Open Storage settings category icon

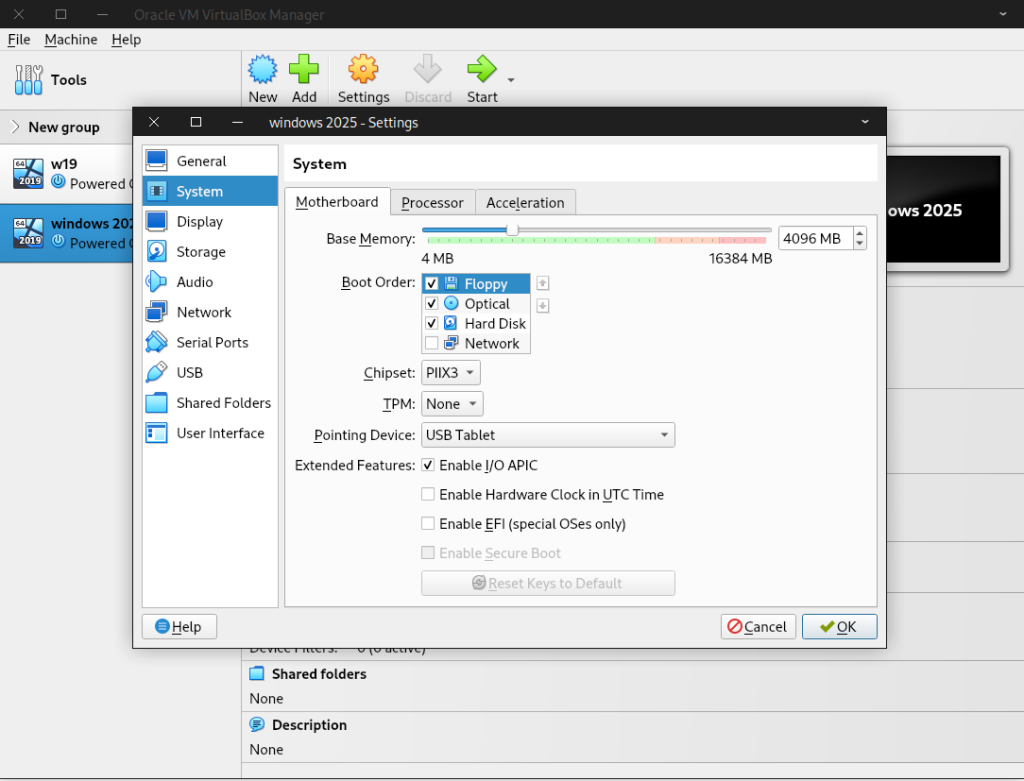157,251
